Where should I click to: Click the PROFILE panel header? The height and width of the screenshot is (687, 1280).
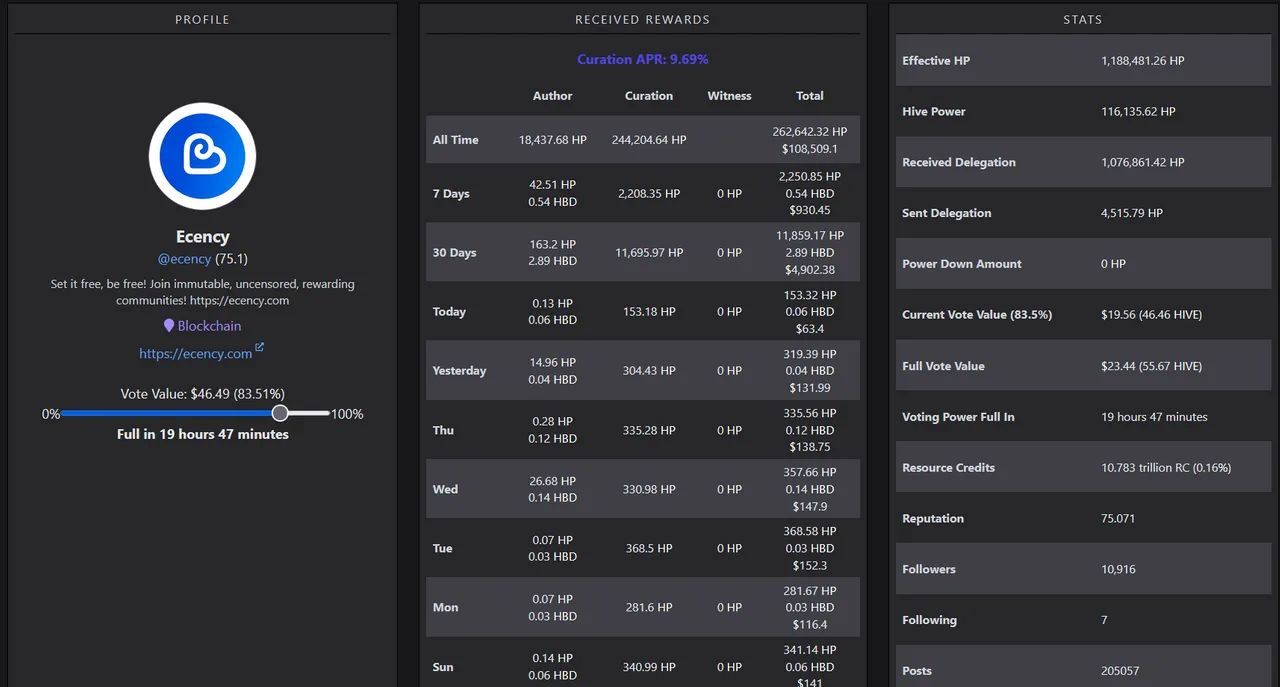[202, 20]
